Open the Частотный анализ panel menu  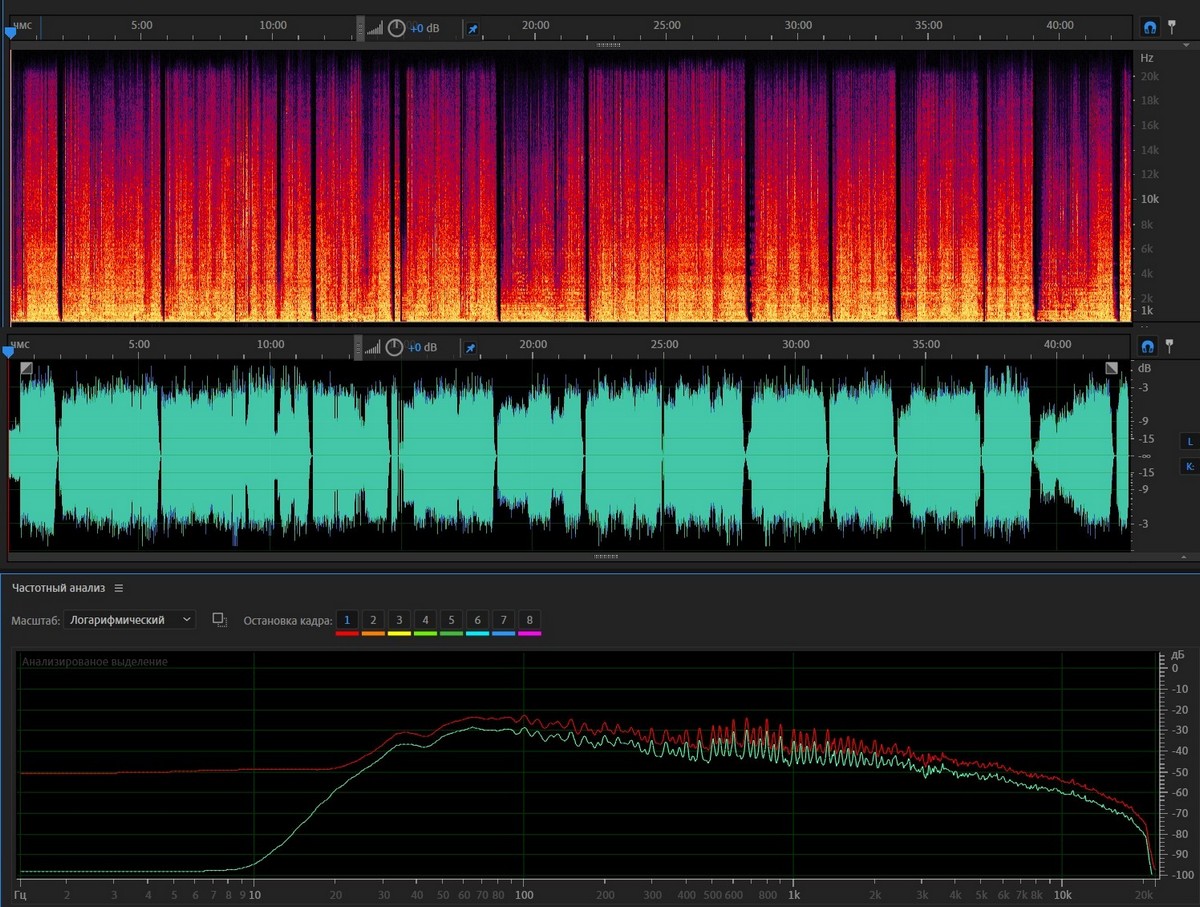coord(119,588)
